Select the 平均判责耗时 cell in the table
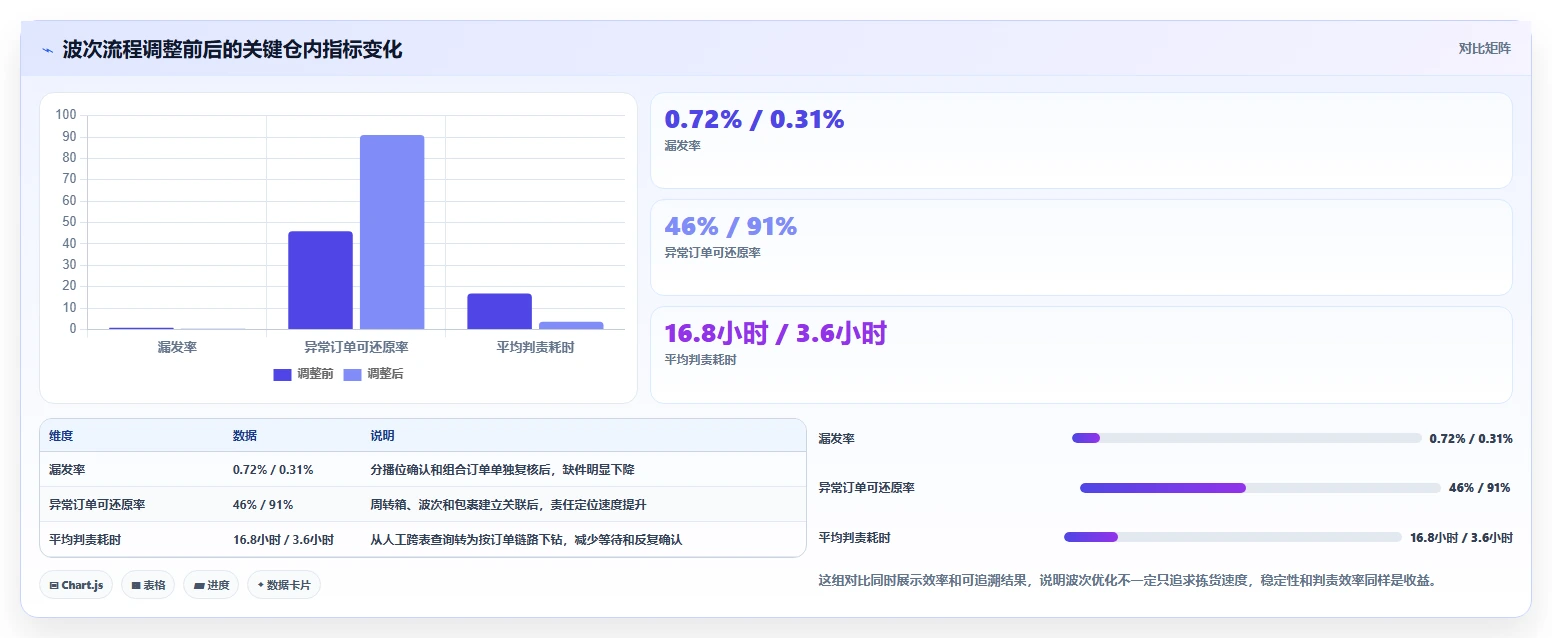Screen dimensions: 1552x638 point(85,540)
